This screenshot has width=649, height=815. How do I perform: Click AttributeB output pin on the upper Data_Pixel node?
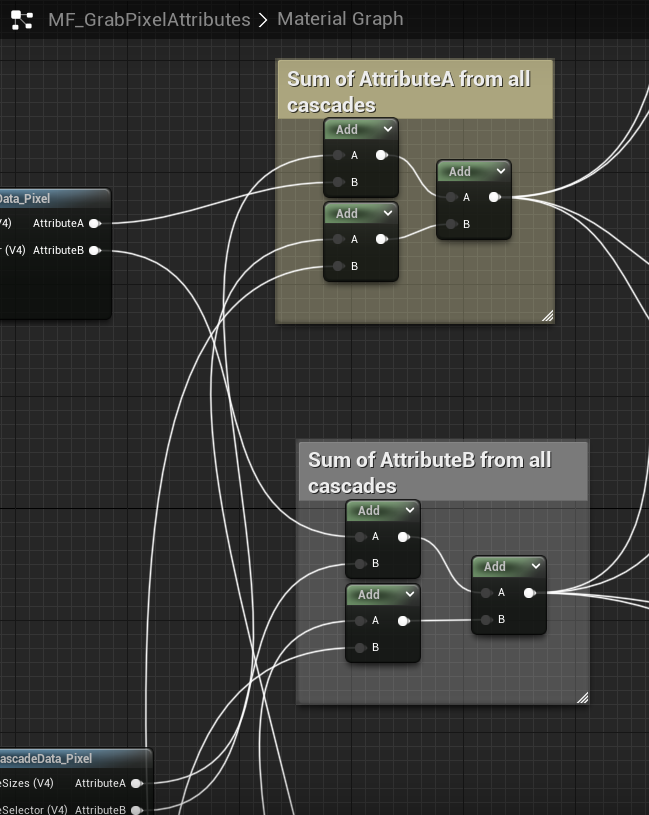click(x=94, y=250)
